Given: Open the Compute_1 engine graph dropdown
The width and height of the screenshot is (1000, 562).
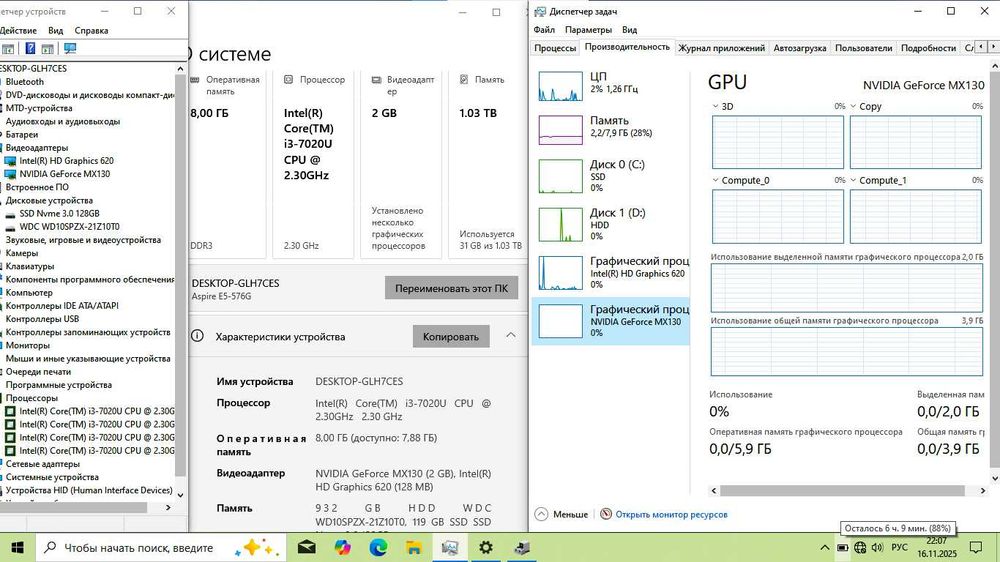Looking at the screenshot, I should [853, 181].
